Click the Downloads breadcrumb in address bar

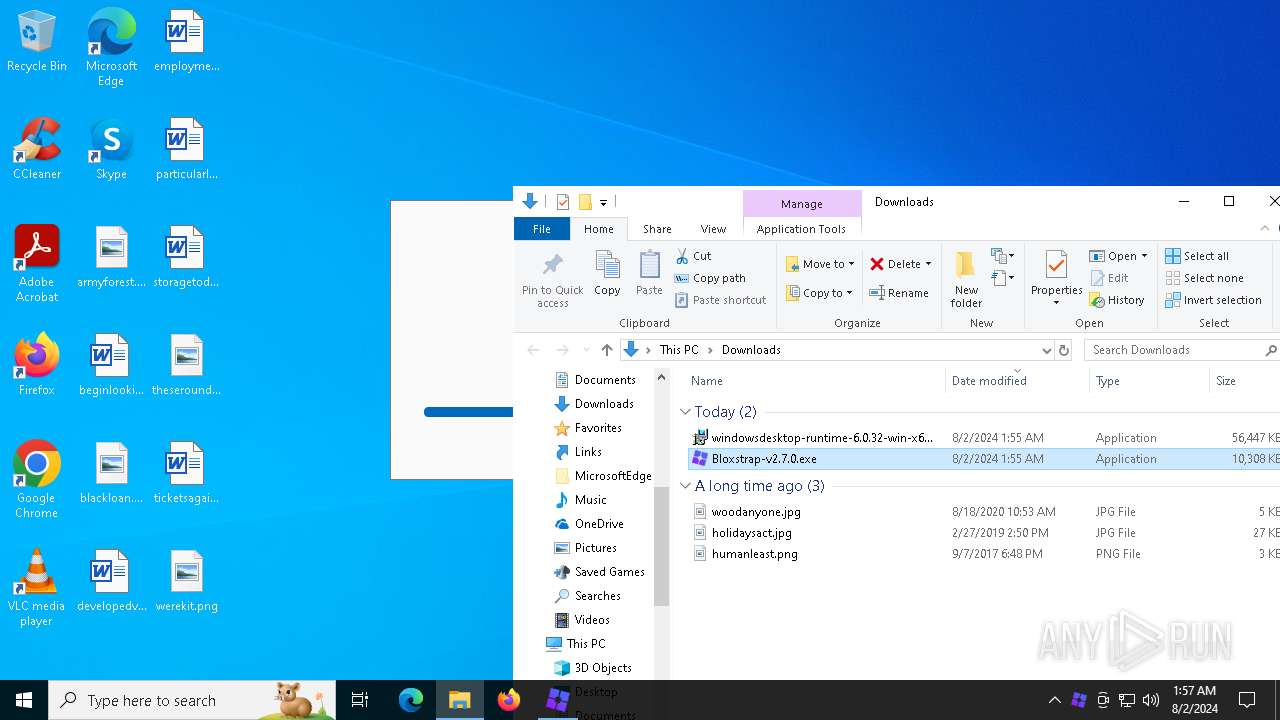click(751, 350)
